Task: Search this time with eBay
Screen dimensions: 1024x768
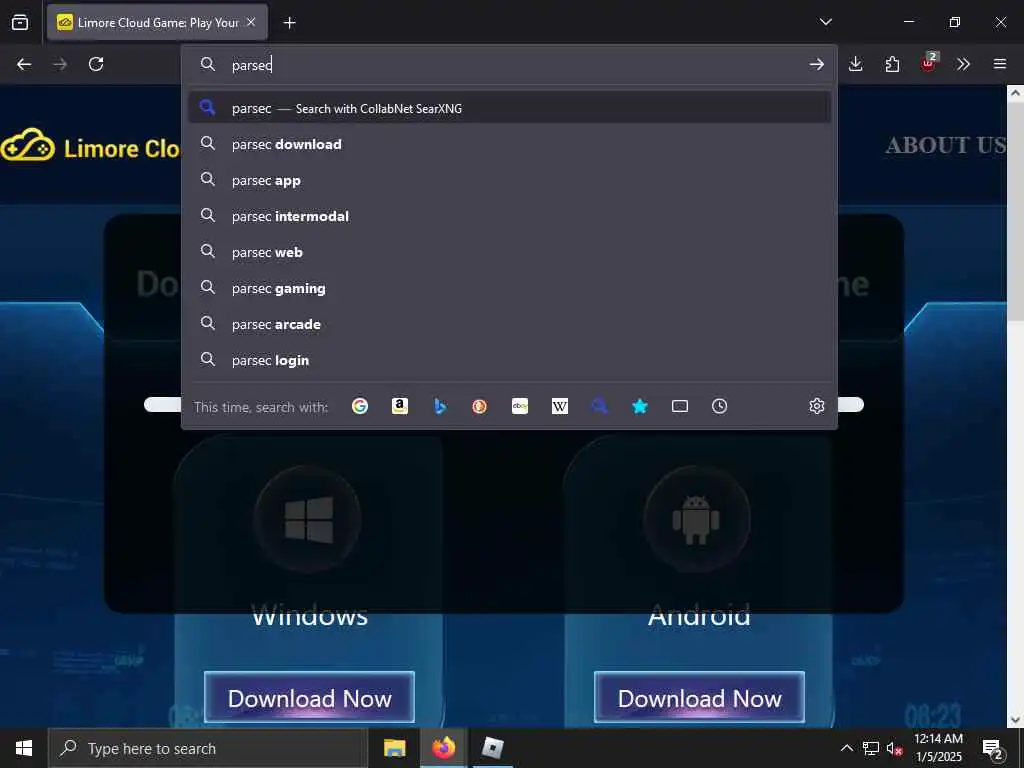Action: pyautogui.click(x=520, y=406)
